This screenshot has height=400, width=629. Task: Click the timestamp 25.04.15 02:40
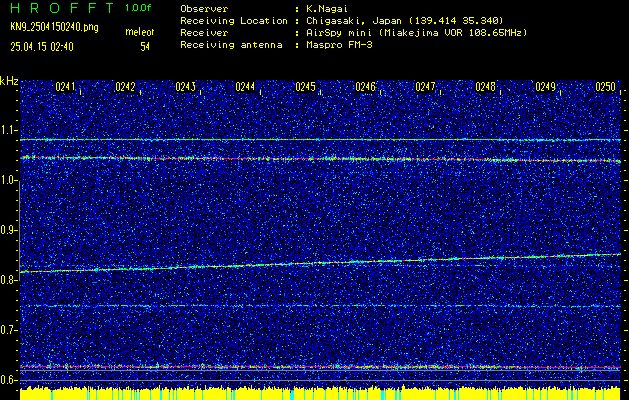42,47
